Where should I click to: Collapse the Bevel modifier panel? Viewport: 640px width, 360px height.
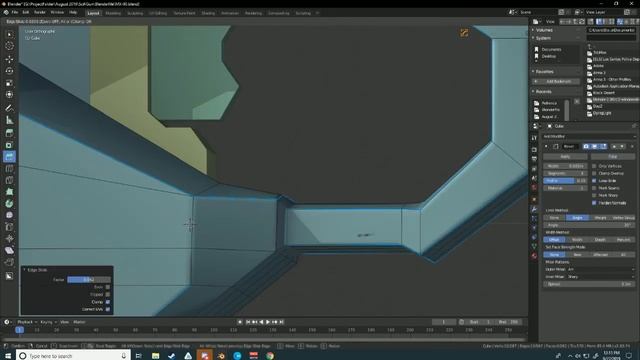coord(546,146)
